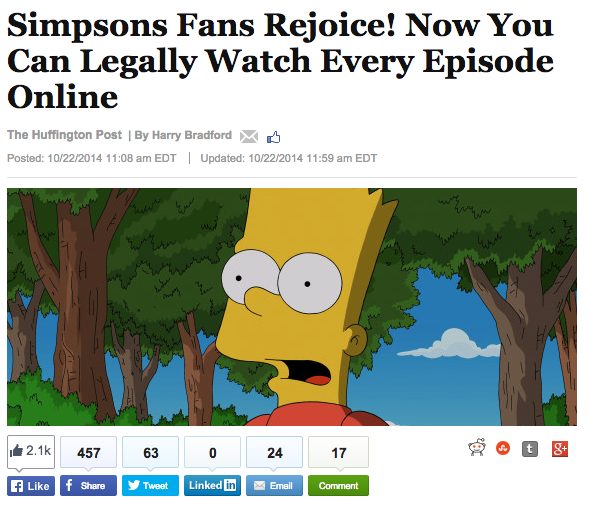Click the blue Email share button
Image resolution: width=593 pixels, height=520 pixels.
click(274, 485)
